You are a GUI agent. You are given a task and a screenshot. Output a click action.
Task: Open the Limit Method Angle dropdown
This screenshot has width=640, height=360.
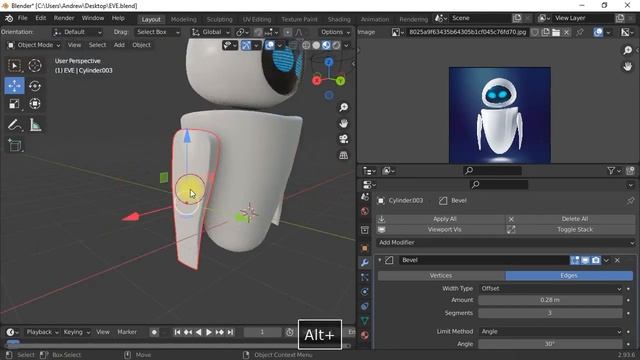(551, 332)
